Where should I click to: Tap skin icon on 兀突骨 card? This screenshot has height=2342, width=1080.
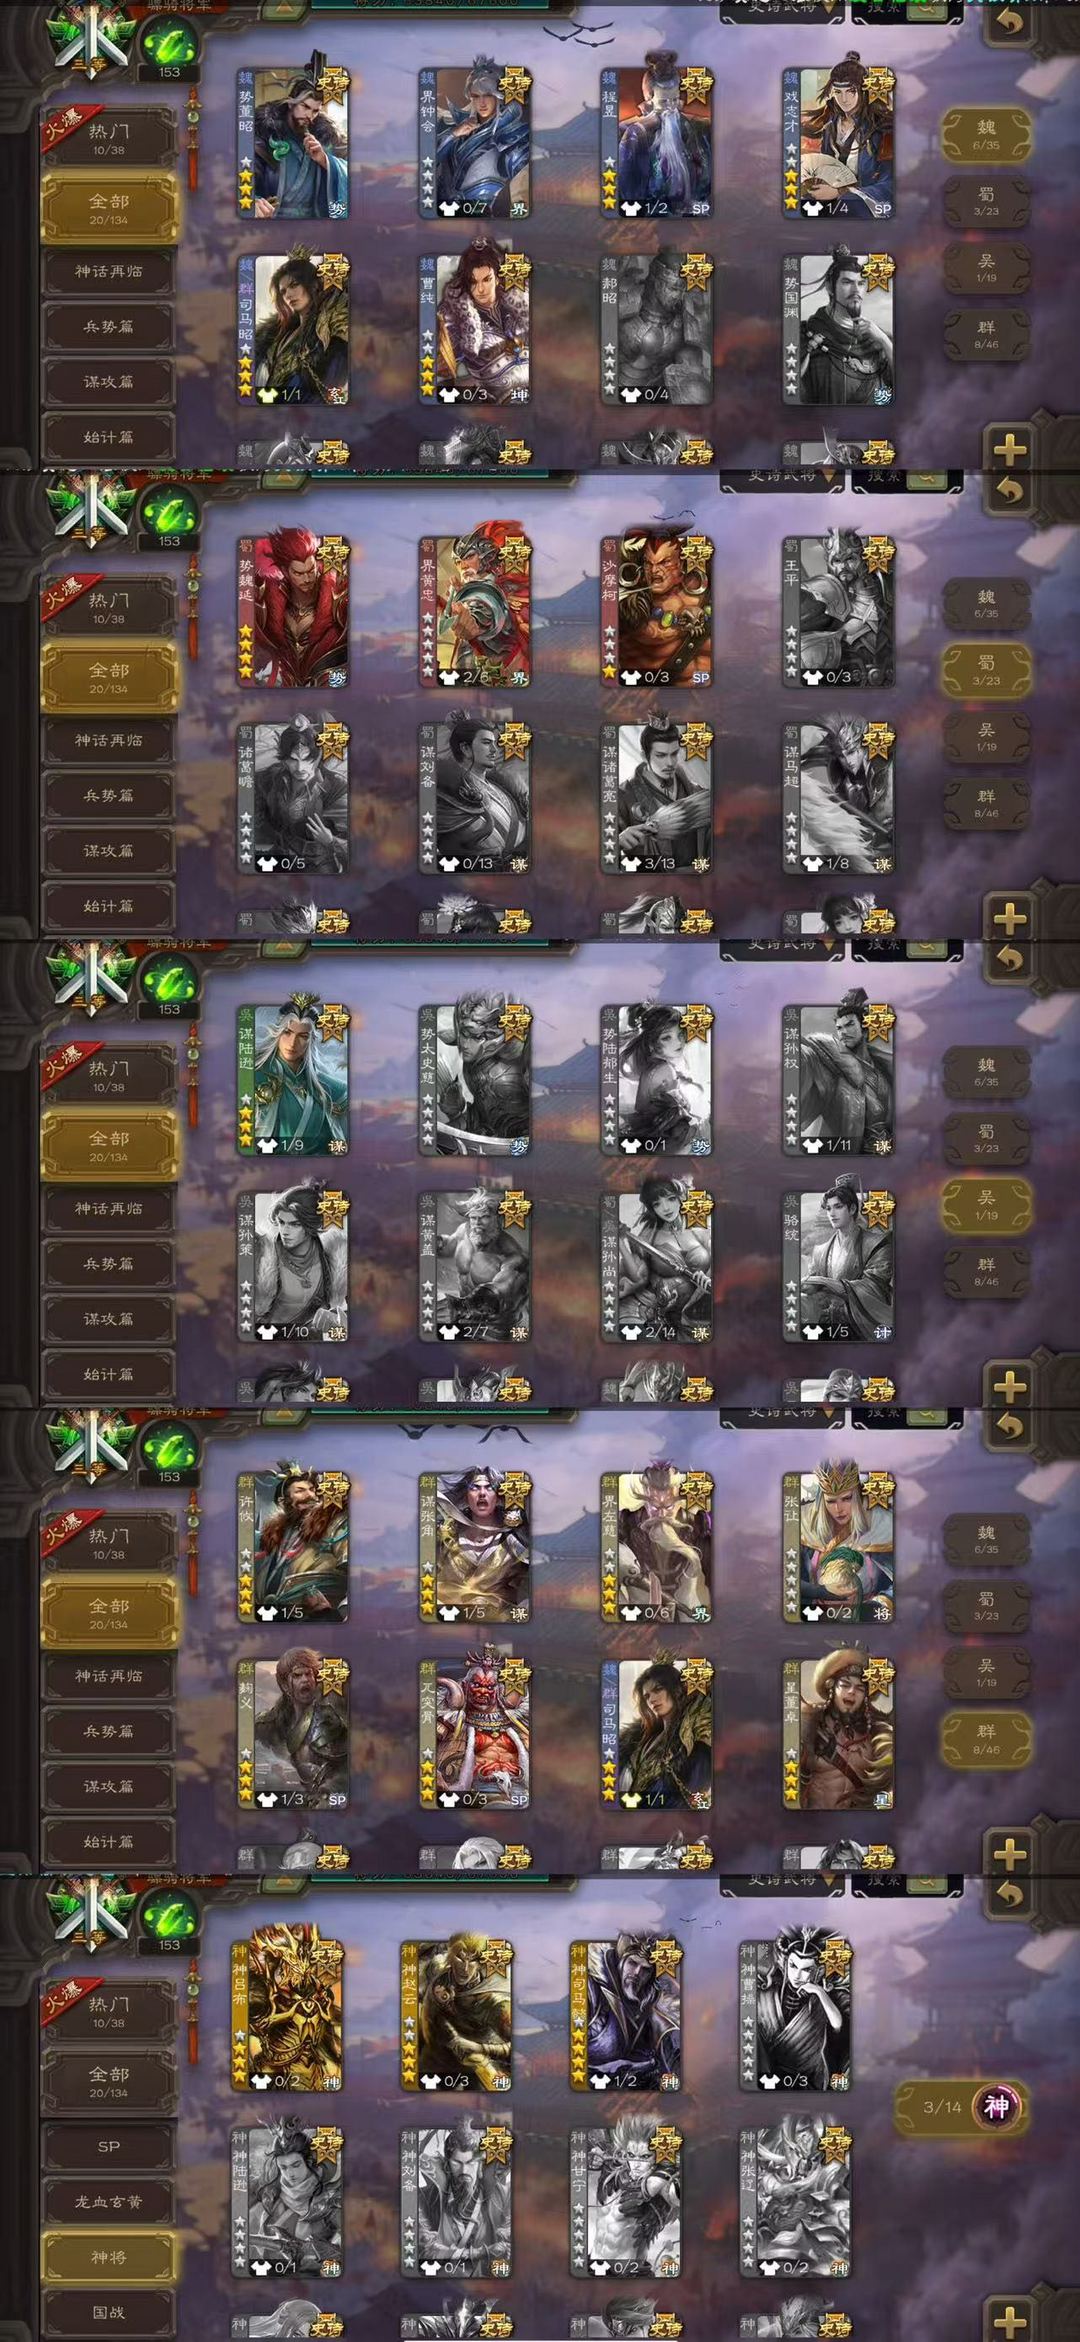tap(448, 1799)
